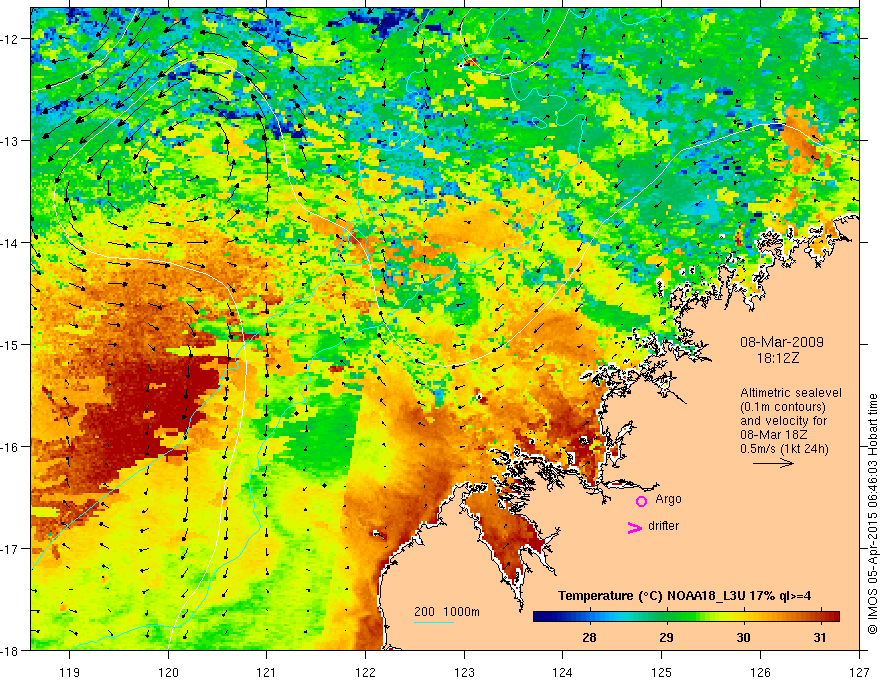The image size is (880, 680).
Task: Click longitude axis label 124
Action: point(563,672)
